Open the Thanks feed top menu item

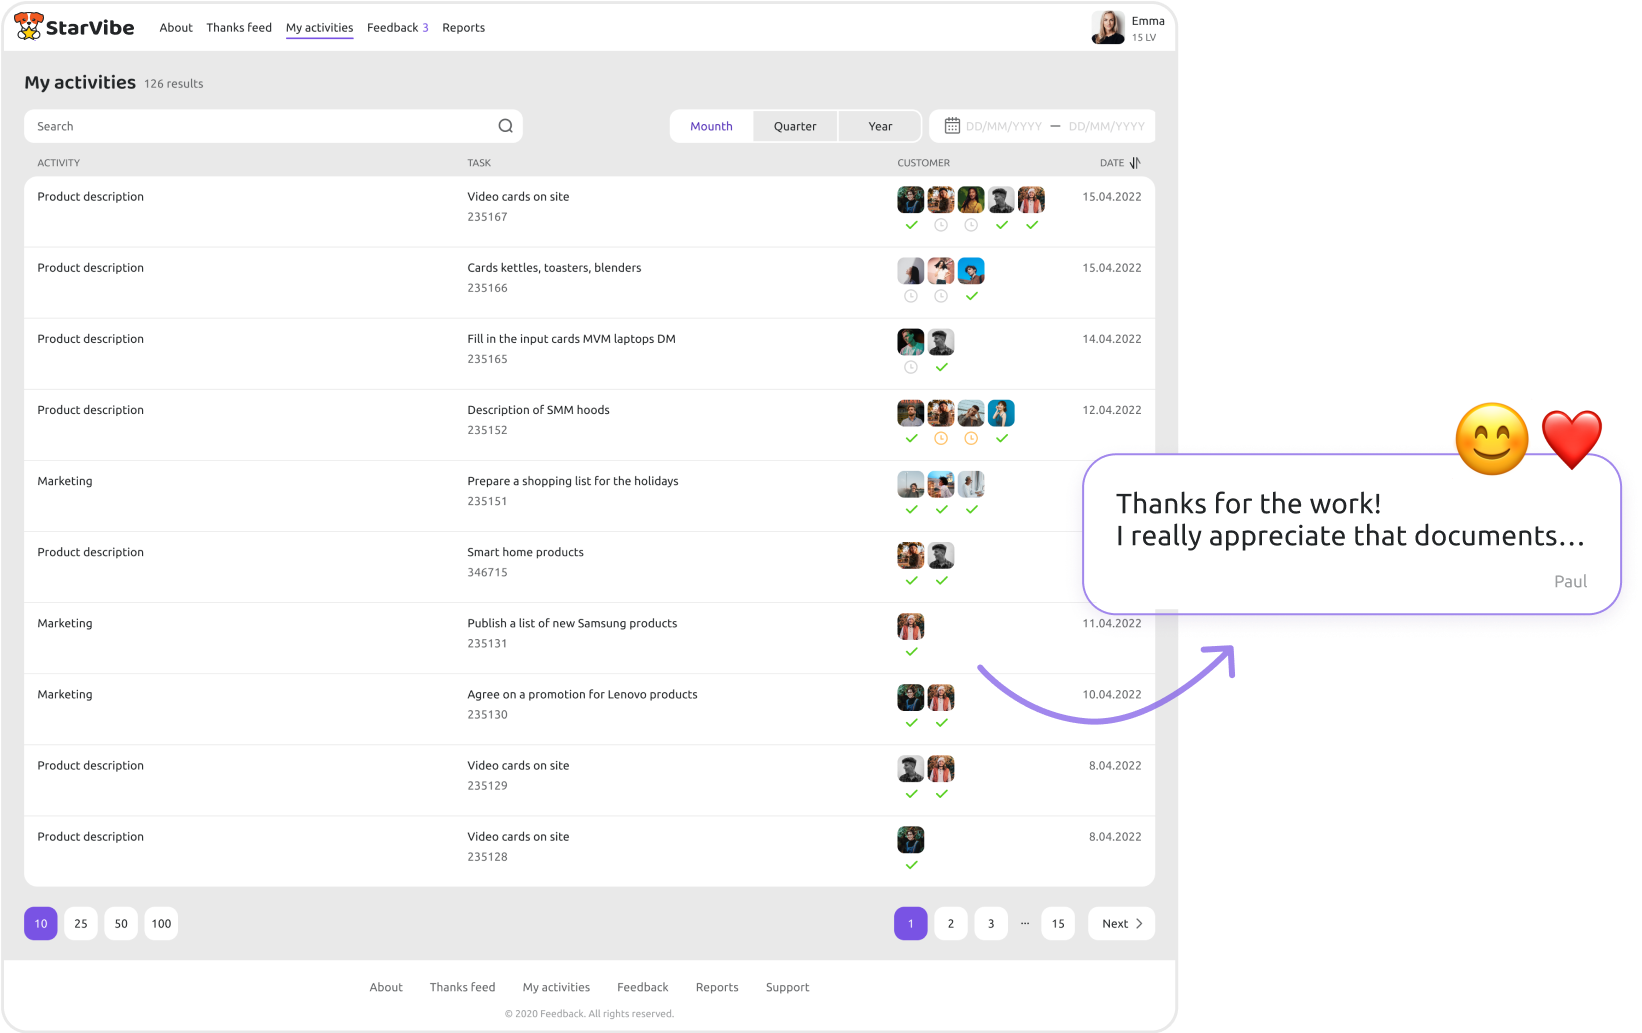click(x=239, y=28)
